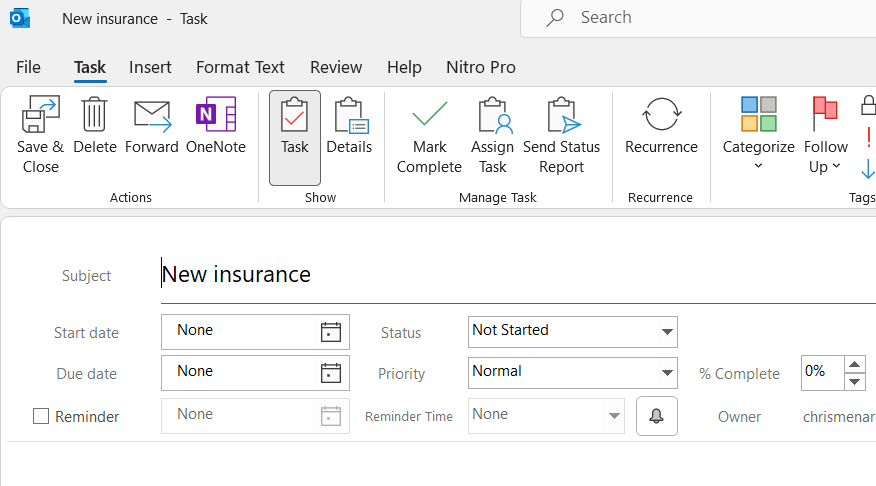Mark task complete with green check
Viewport: 876px width, 486px height.
(x=429, y=135)
